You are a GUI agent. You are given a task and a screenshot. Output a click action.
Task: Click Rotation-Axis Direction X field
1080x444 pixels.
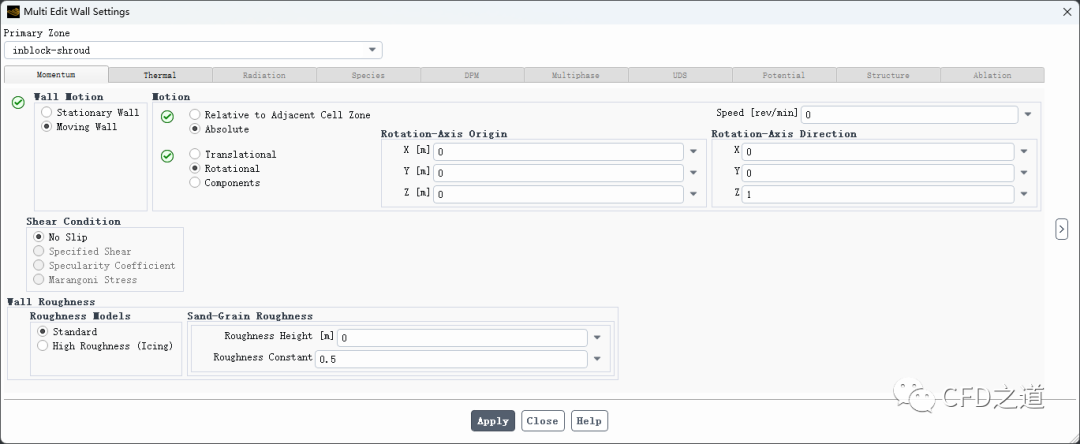[x=878, y=151]
